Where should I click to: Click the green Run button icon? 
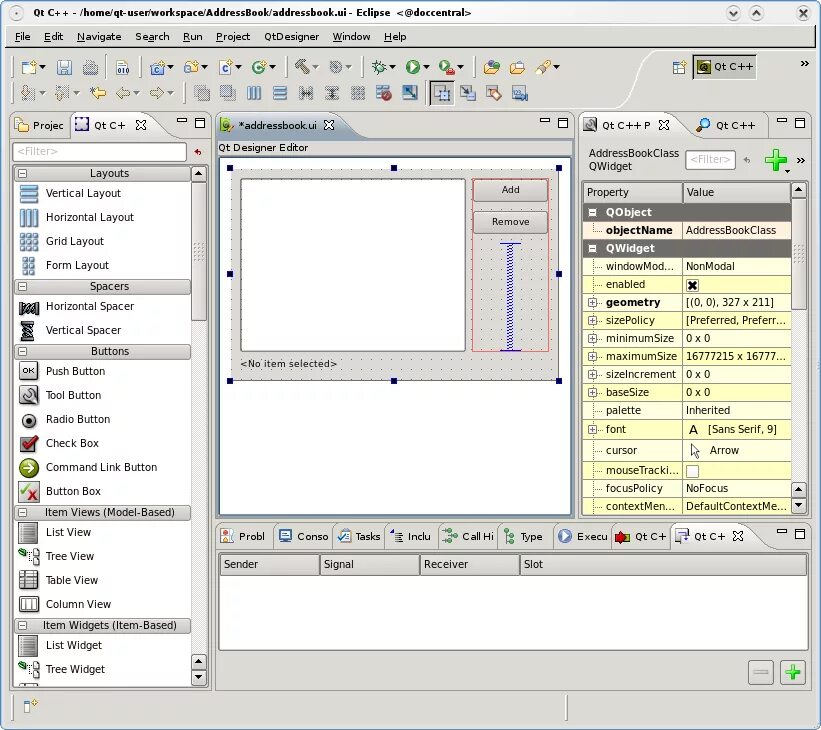point(413,67)
